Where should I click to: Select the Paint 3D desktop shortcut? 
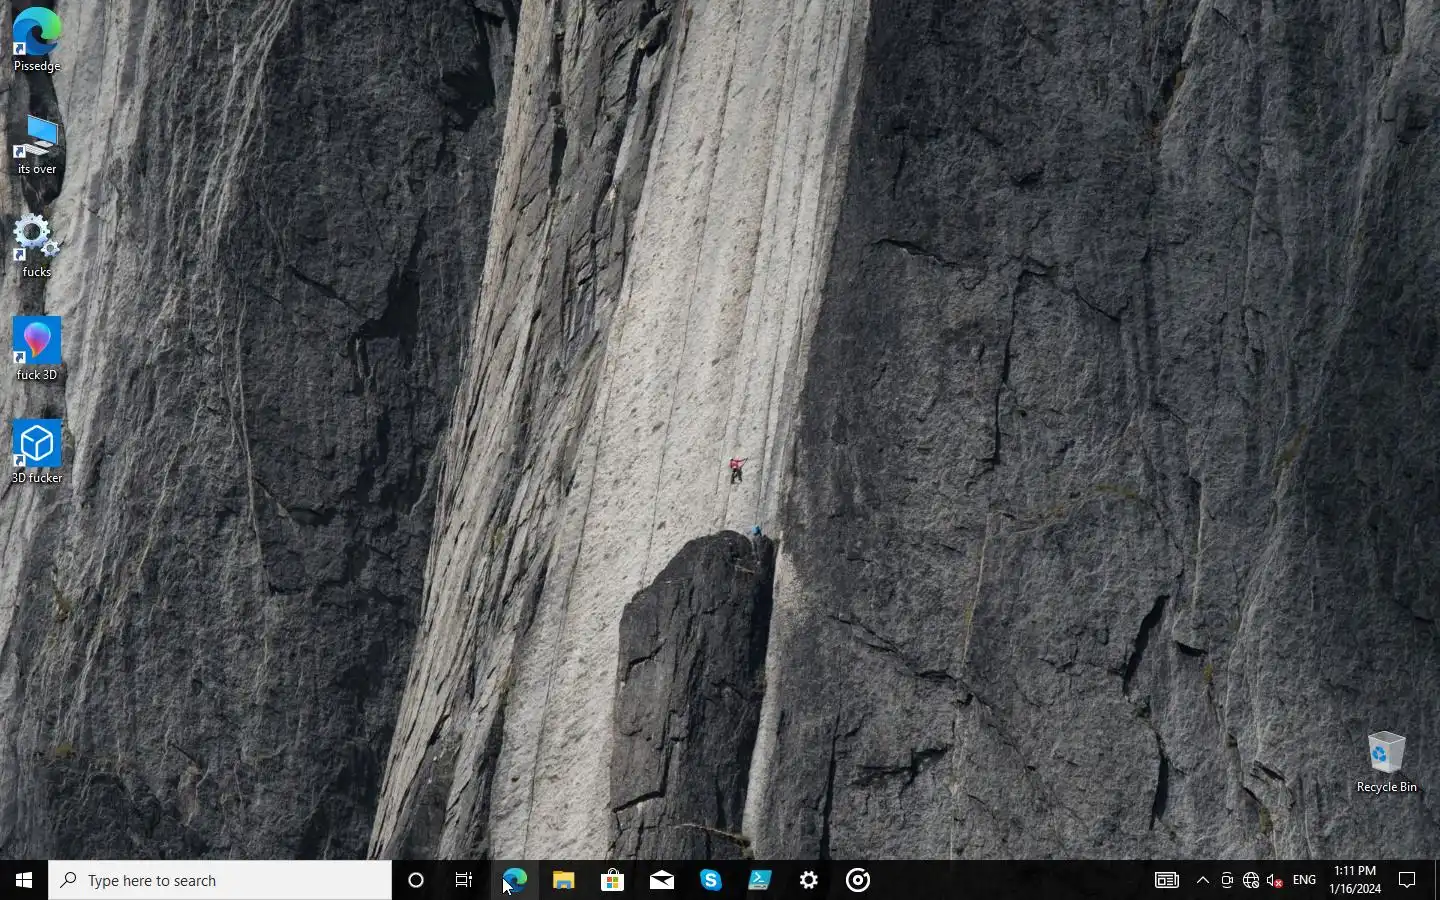pos(37,349)
